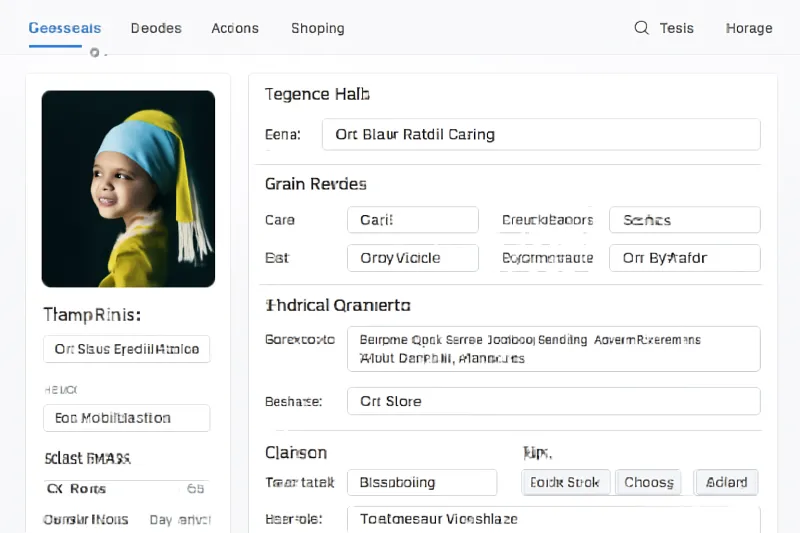Click the 'Clainson' section heading
The image size is (800, 533).
coord(296,452)
